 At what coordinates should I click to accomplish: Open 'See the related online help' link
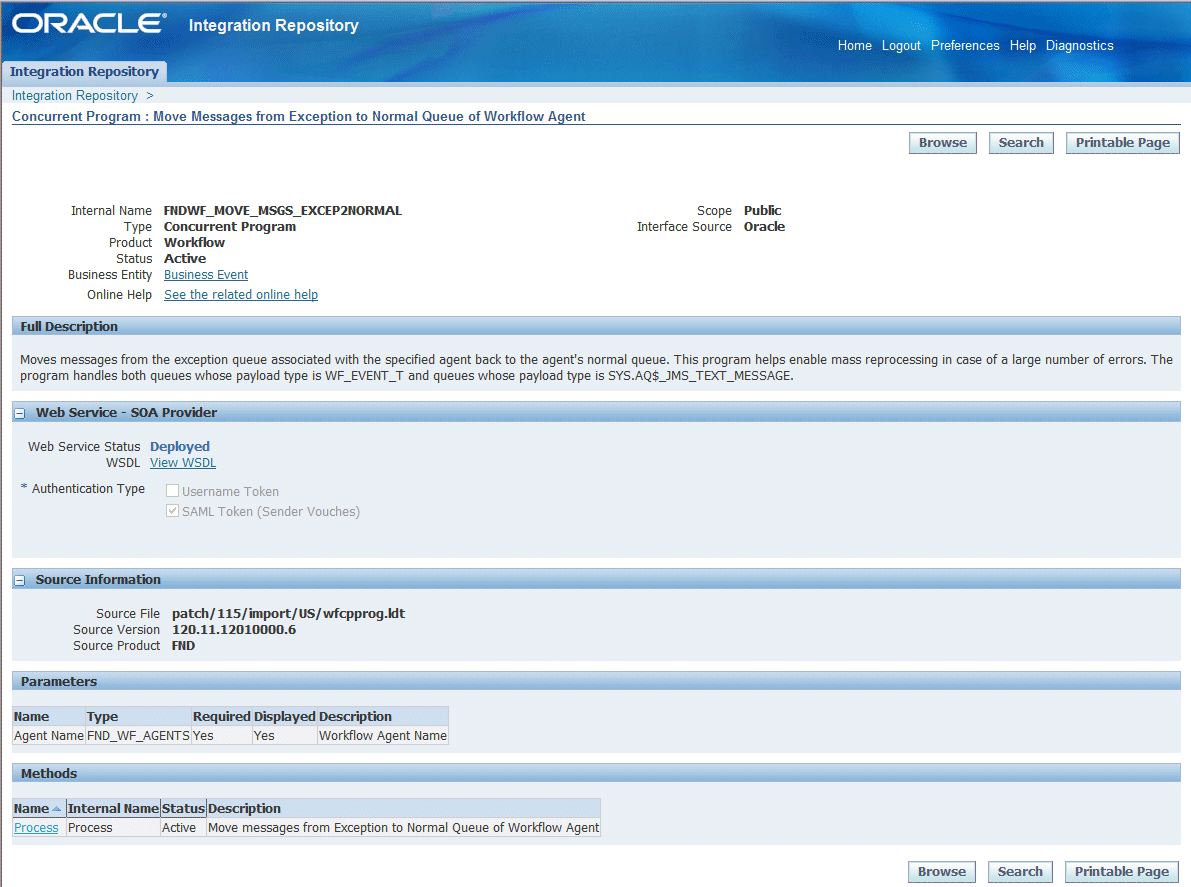[241, 295]
